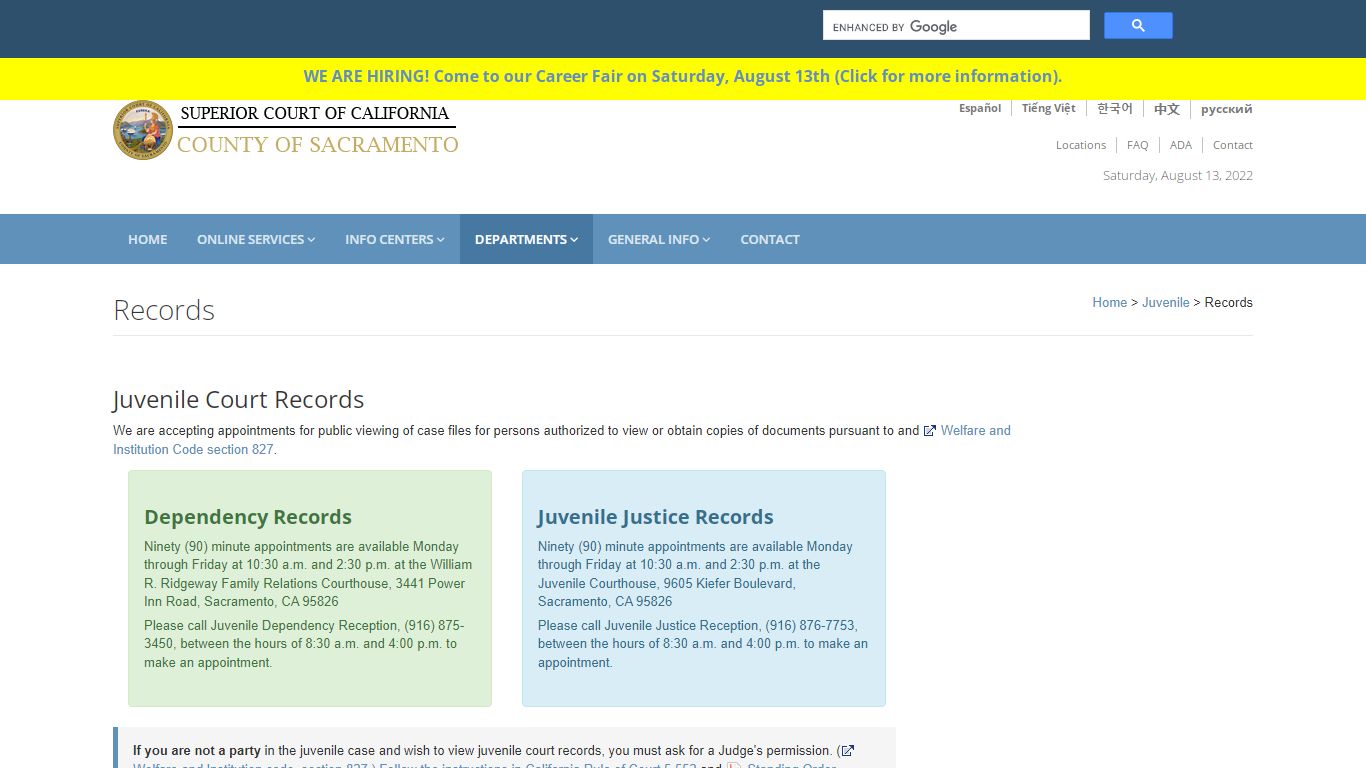This screenshot has width=1366, height=768.
Task: Click the Juvenile Court Records heading
Action: pyautogui.click(x=238, y=399)
